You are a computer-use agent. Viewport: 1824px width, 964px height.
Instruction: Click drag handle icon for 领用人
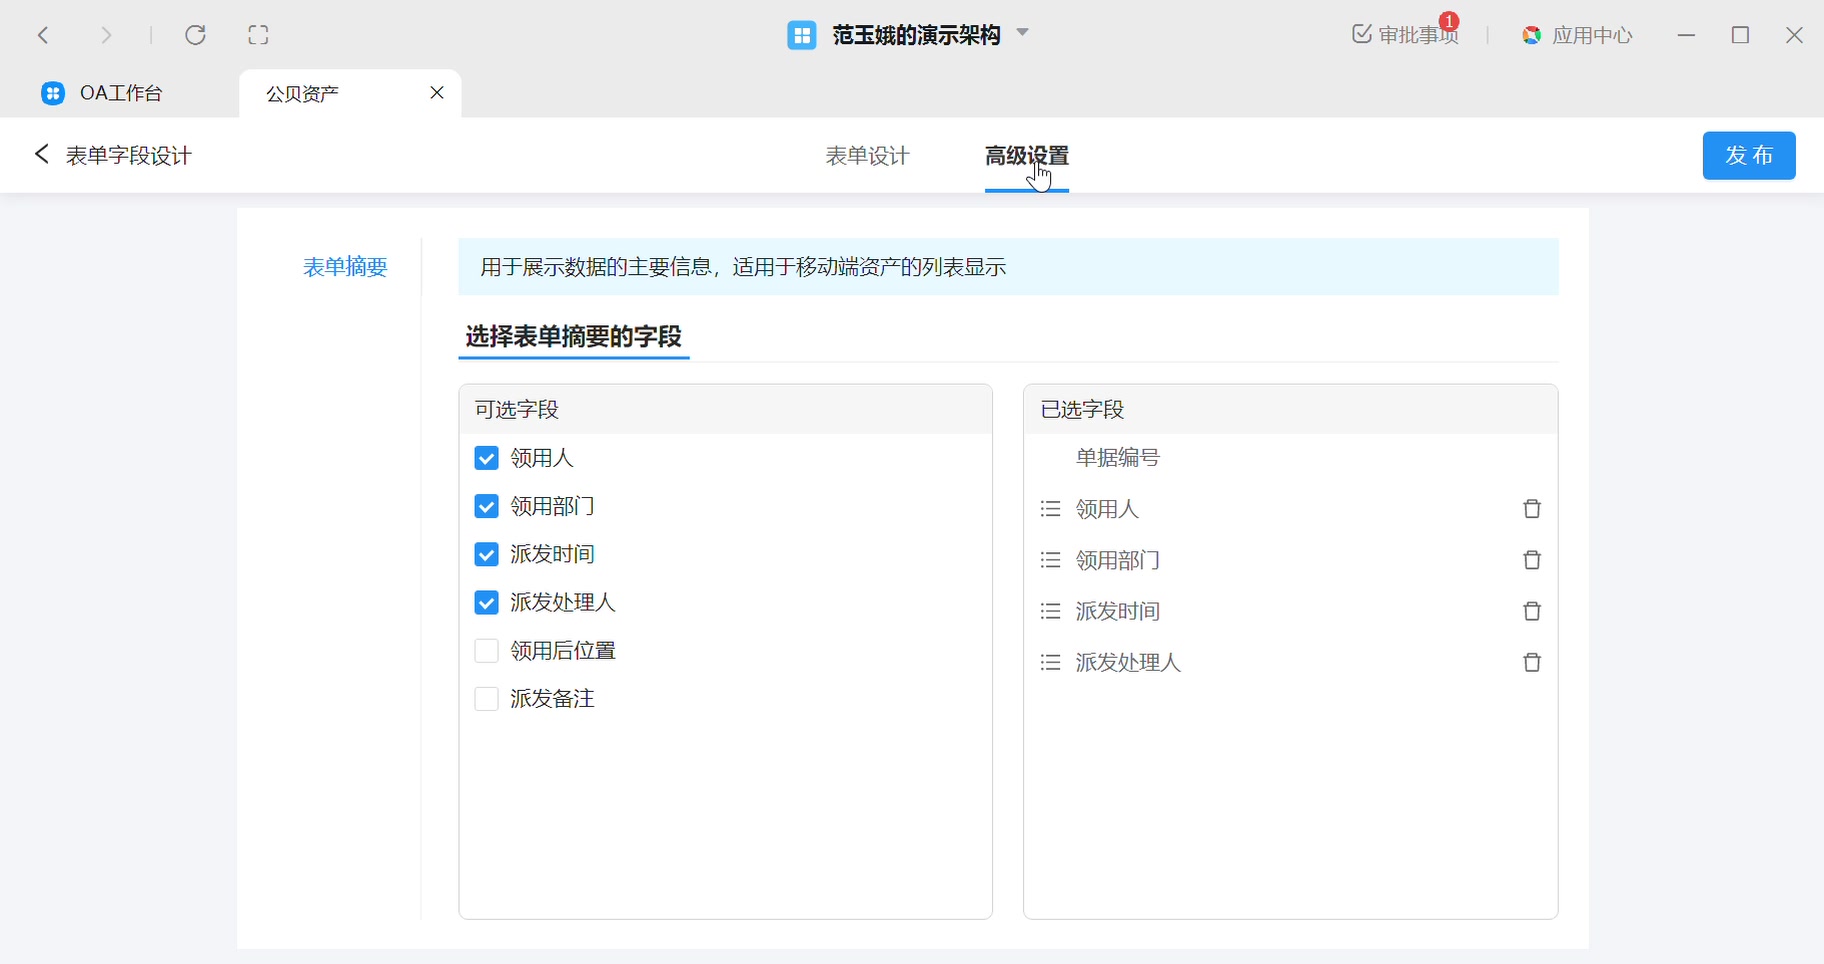tap(1050, 509)
